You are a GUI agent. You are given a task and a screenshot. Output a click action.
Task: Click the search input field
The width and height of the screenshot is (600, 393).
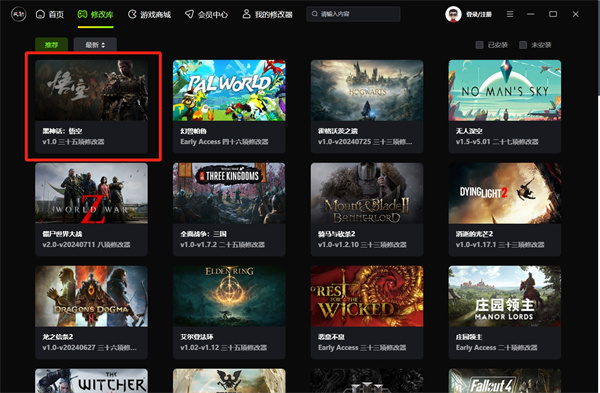353,14
